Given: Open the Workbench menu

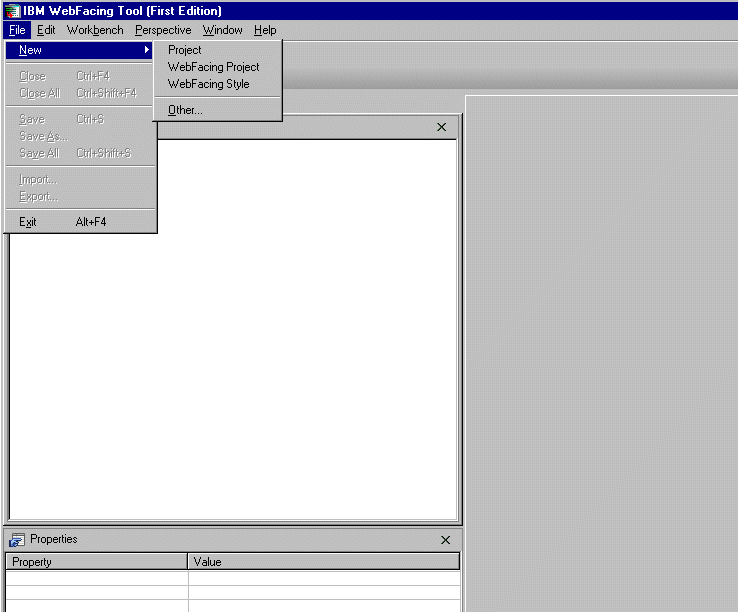Looking at the screenshot, I should click(95, 30).
